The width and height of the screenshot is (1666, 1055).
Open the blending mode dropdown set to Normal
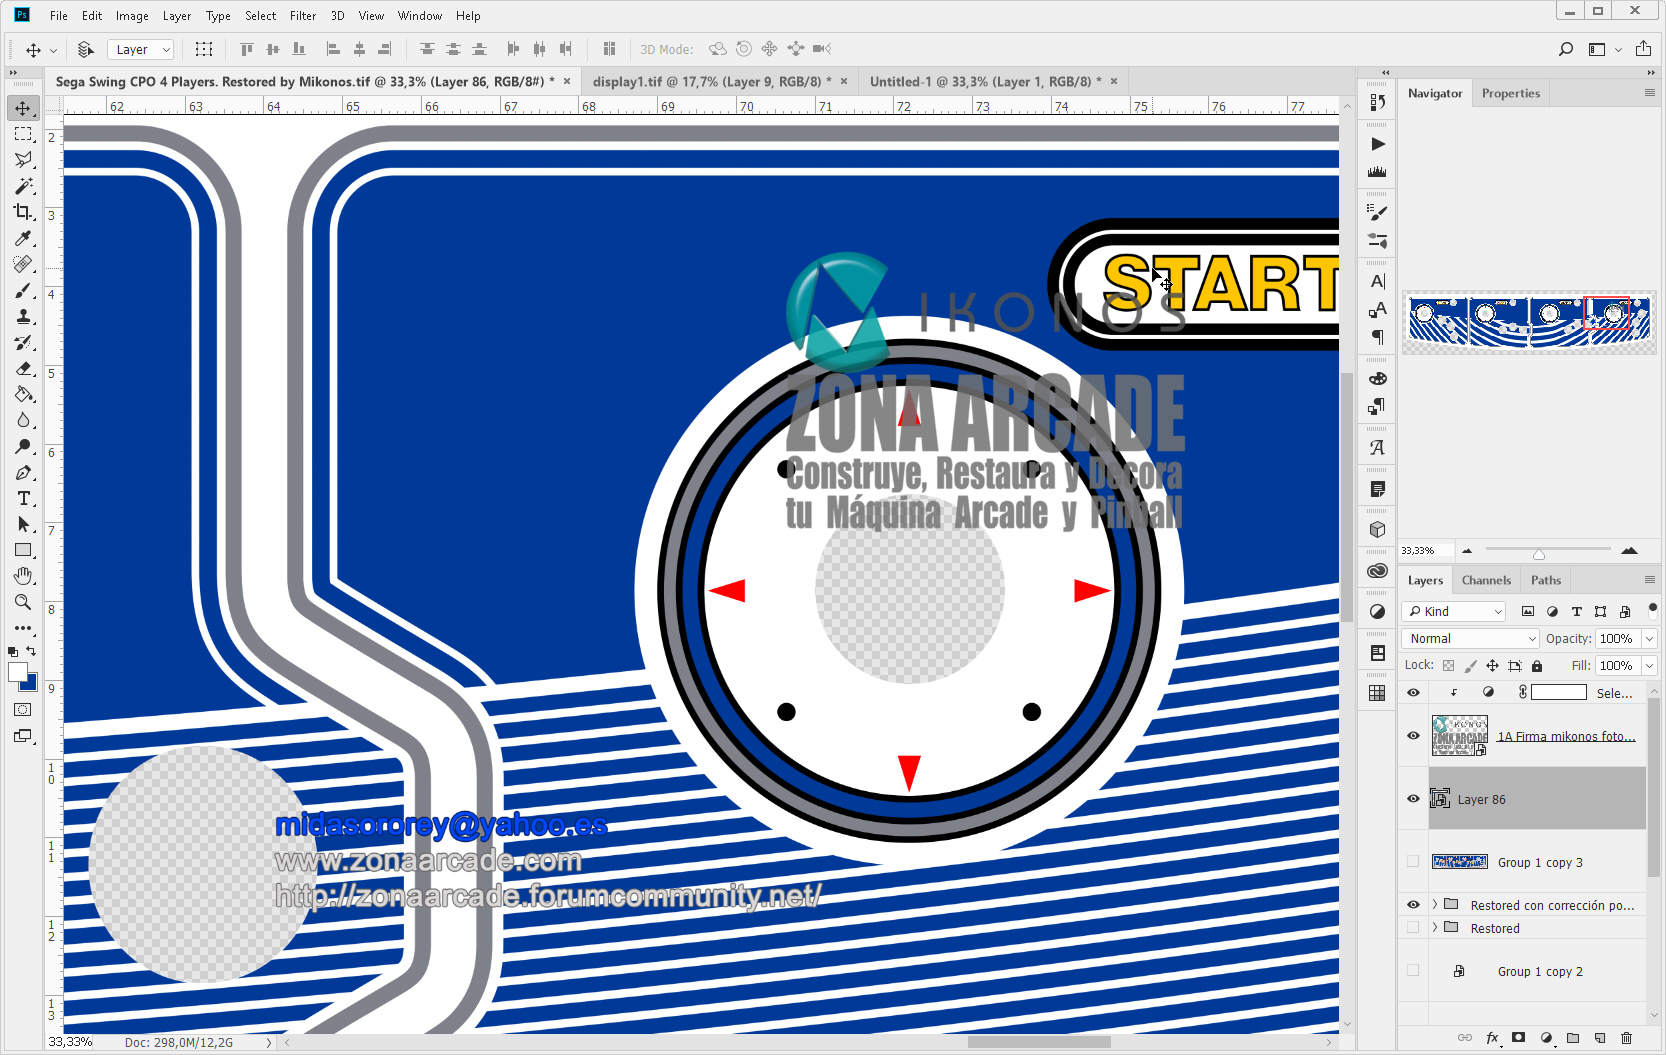coord(1469,638)
